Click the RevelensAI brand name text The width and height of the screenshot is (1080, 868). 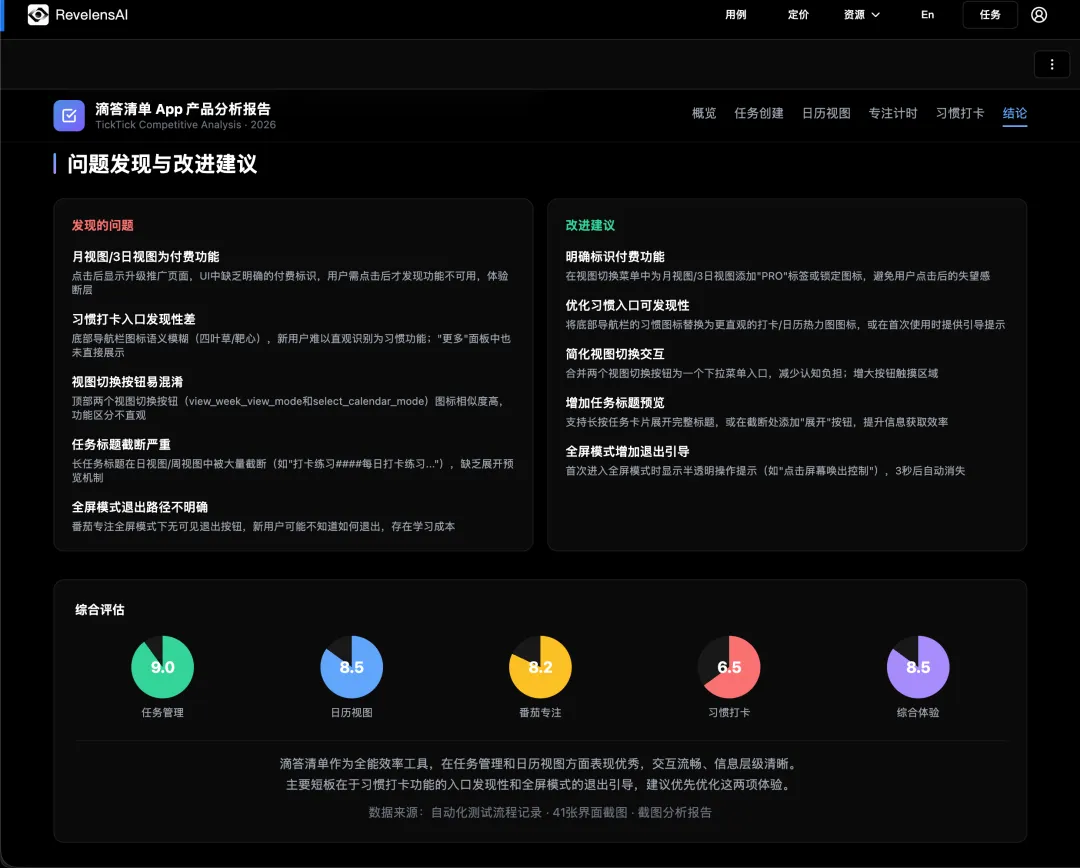coord(92,14)
